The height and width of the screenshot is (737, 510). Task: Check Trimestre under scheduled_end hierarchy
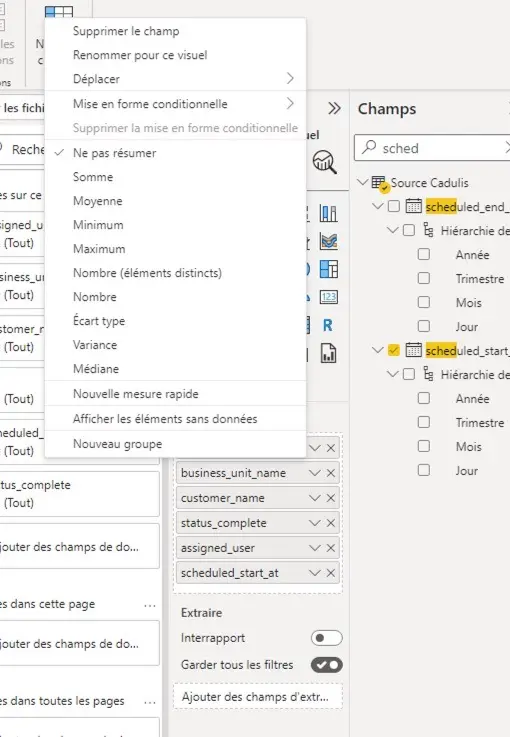coord(424,278)
